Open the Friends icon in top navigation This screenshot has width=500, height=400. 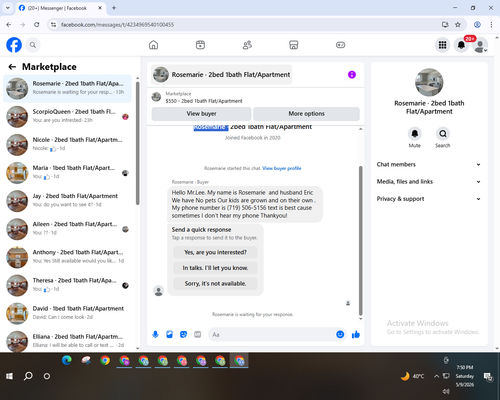point(247,45)
